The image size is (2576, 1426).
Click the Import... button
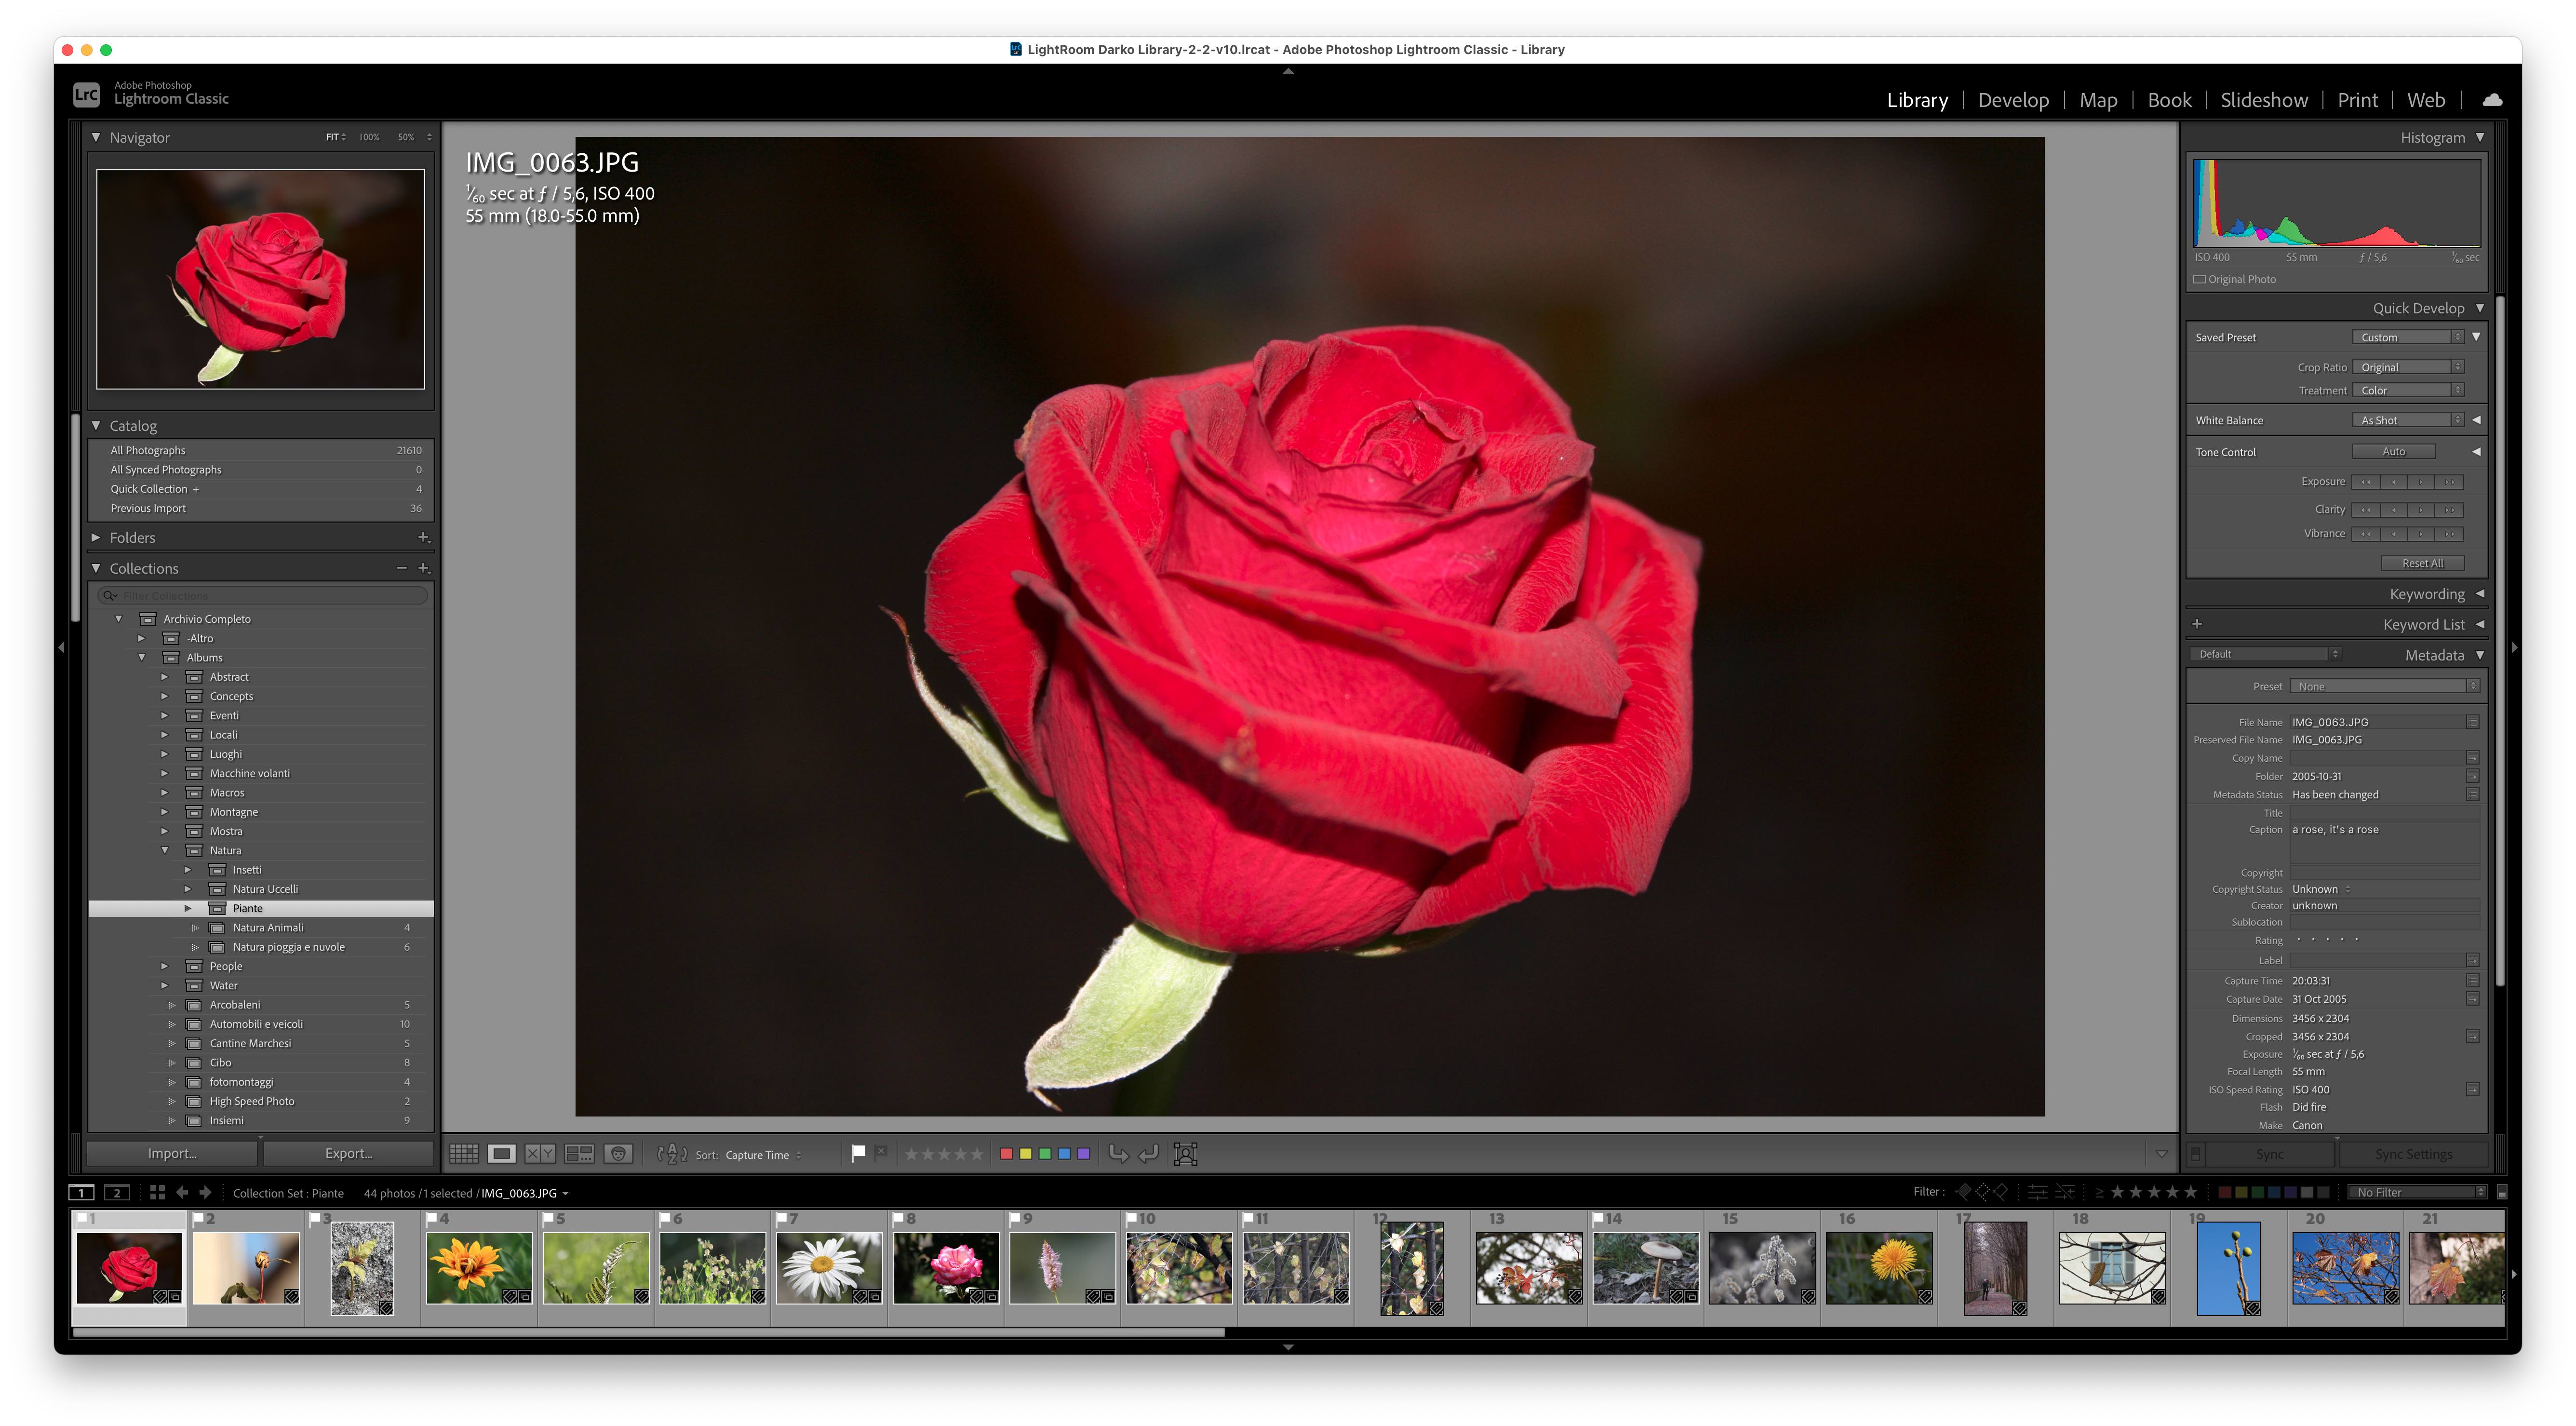pos(172,1153)
